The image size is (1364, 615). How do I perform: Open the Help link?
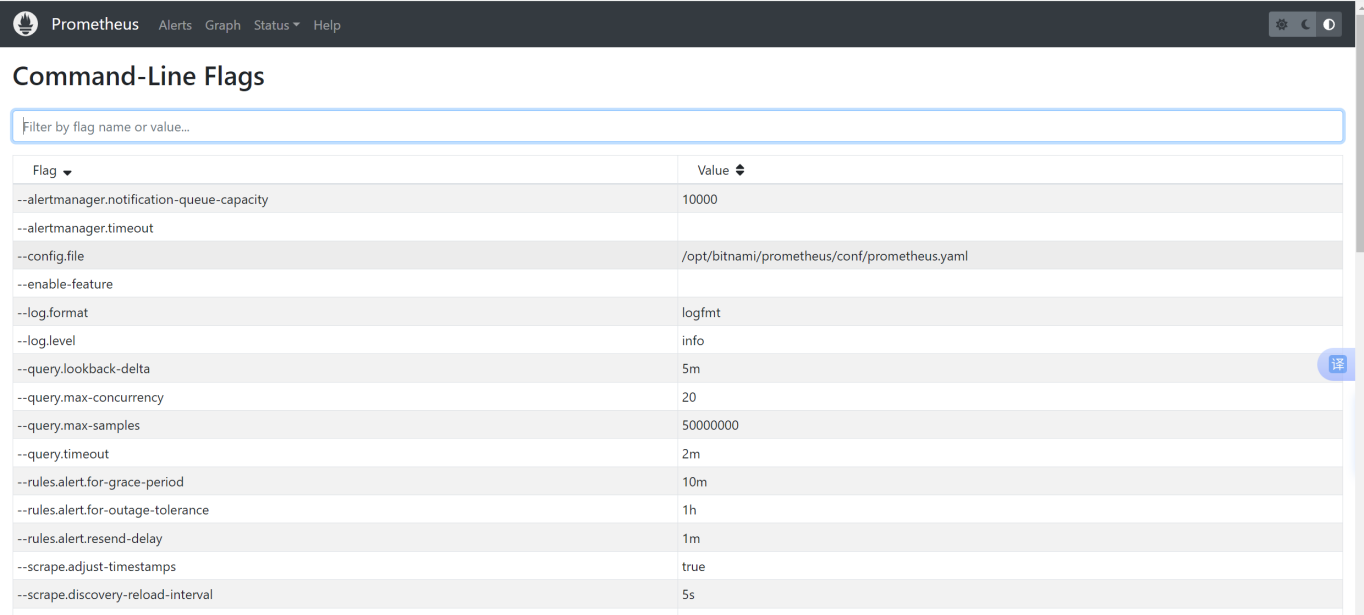click(327, 25)
